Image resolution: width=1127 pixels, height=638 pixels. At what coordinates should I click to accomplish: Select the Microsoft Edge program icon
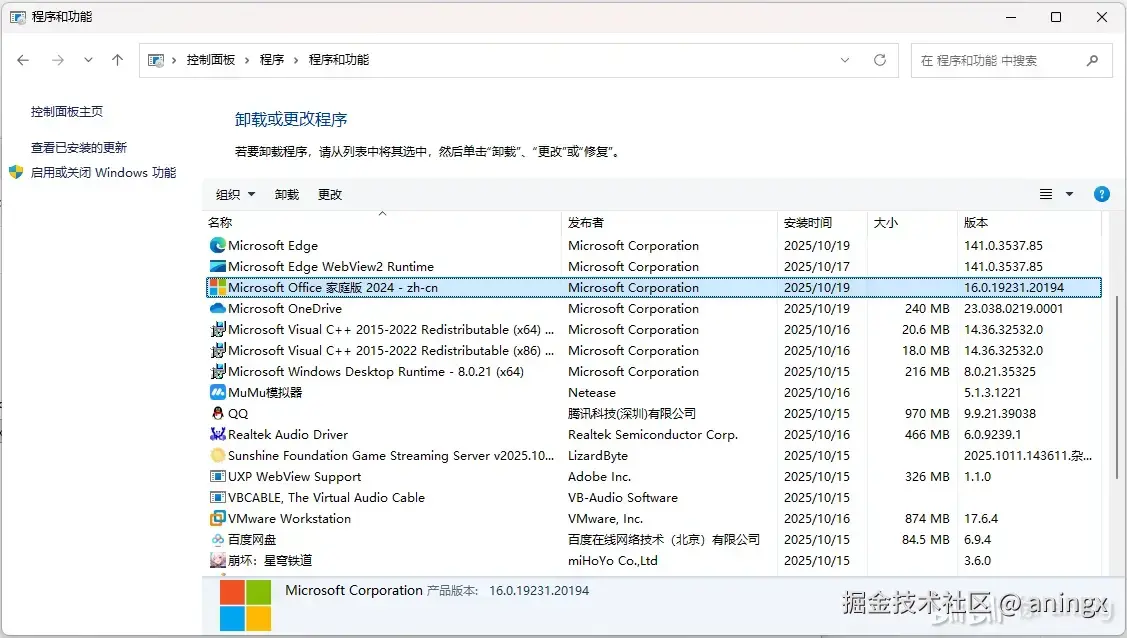pyautogui.click(x=219, y=245)
